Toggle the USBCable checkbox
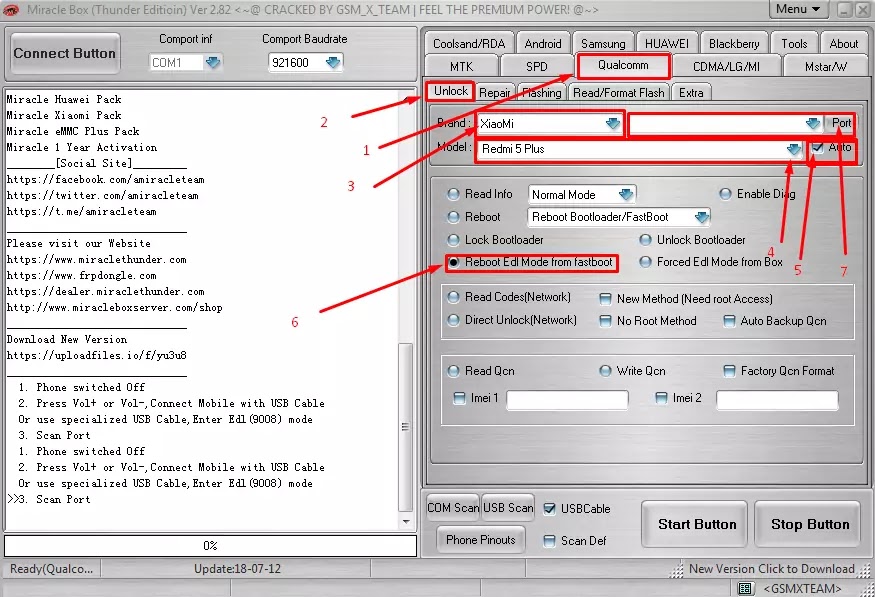 549,509
